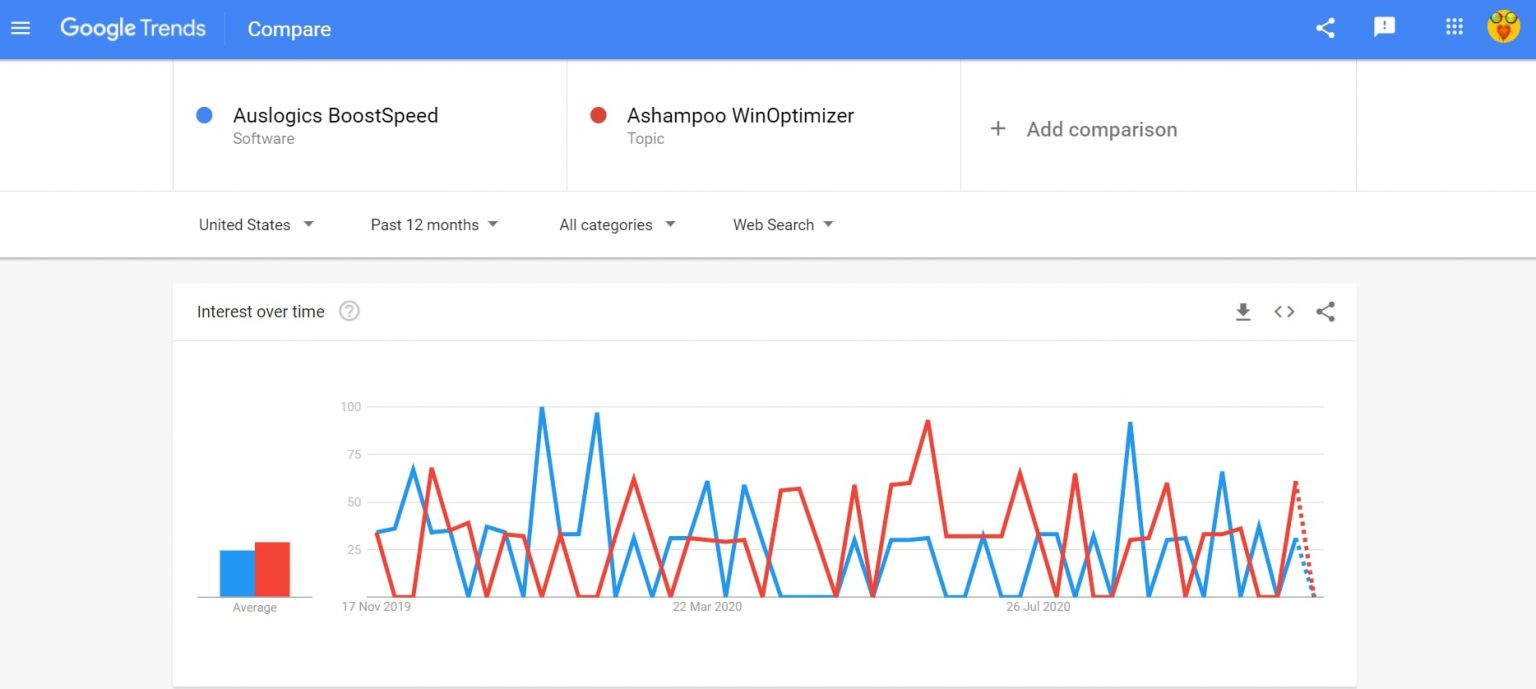Open the Interest over time help icon
The image size is (1536, 689).
point(349,312)
